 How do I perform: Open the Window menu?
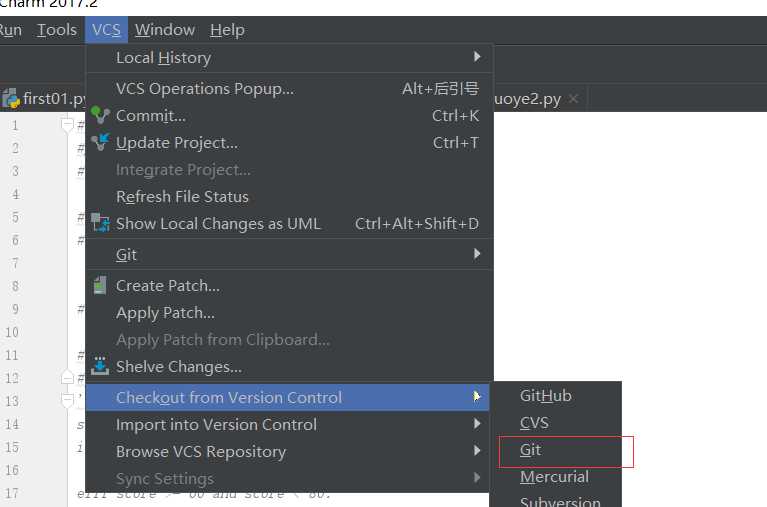point(165,30)
